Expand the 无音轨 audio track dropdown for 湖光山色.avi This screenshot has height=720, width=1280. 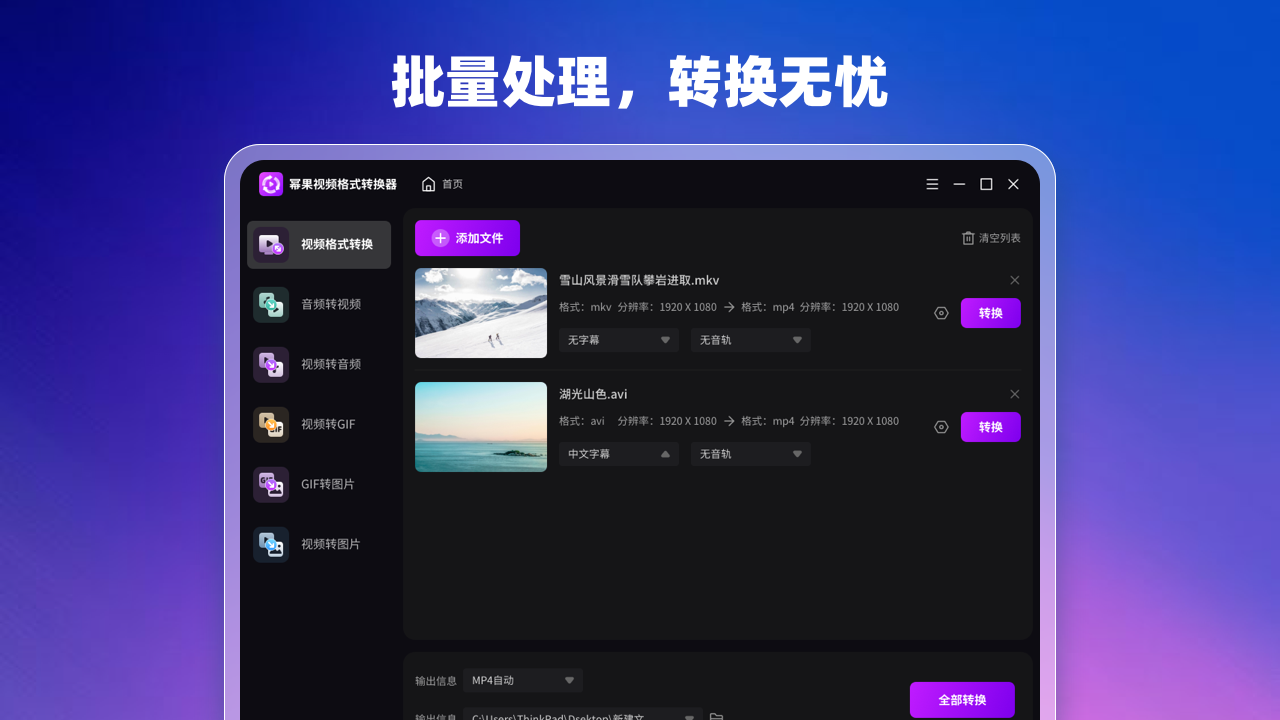750,454
